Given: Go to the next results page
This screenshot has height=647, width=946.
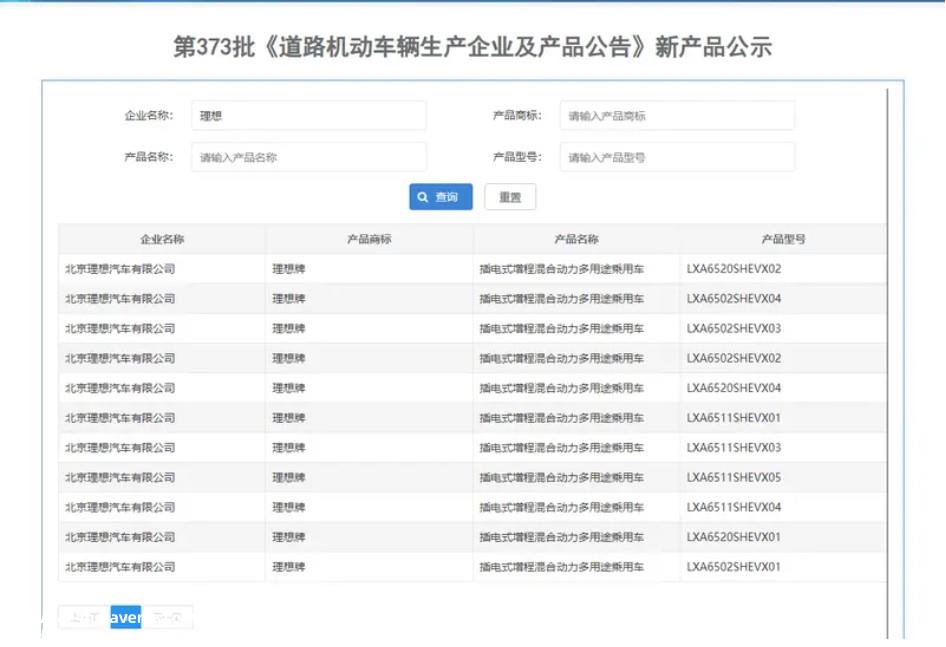Looking at the screenshot, I should click(x=167, y=617).
